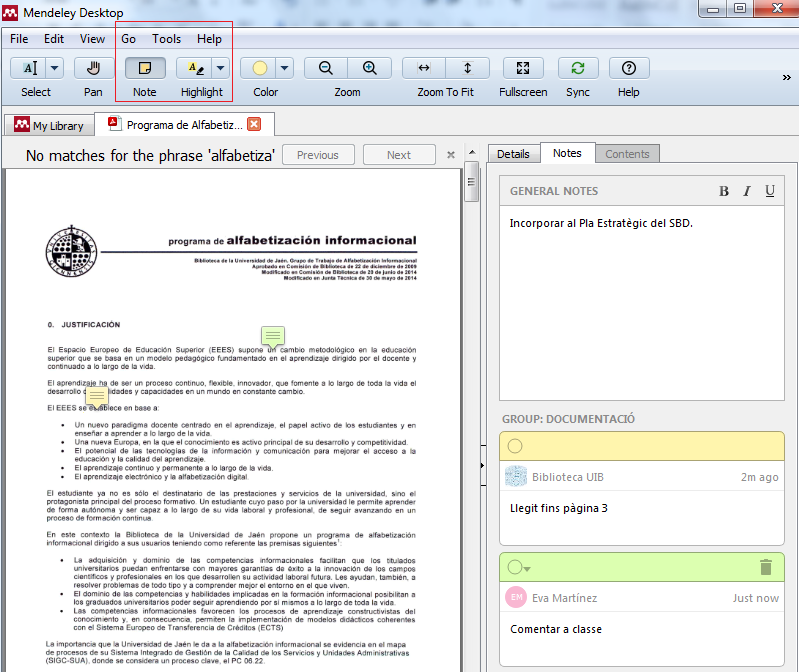Close the search results bar
Image resolution: width=799 pixels, height=672 pixels.
451,155
